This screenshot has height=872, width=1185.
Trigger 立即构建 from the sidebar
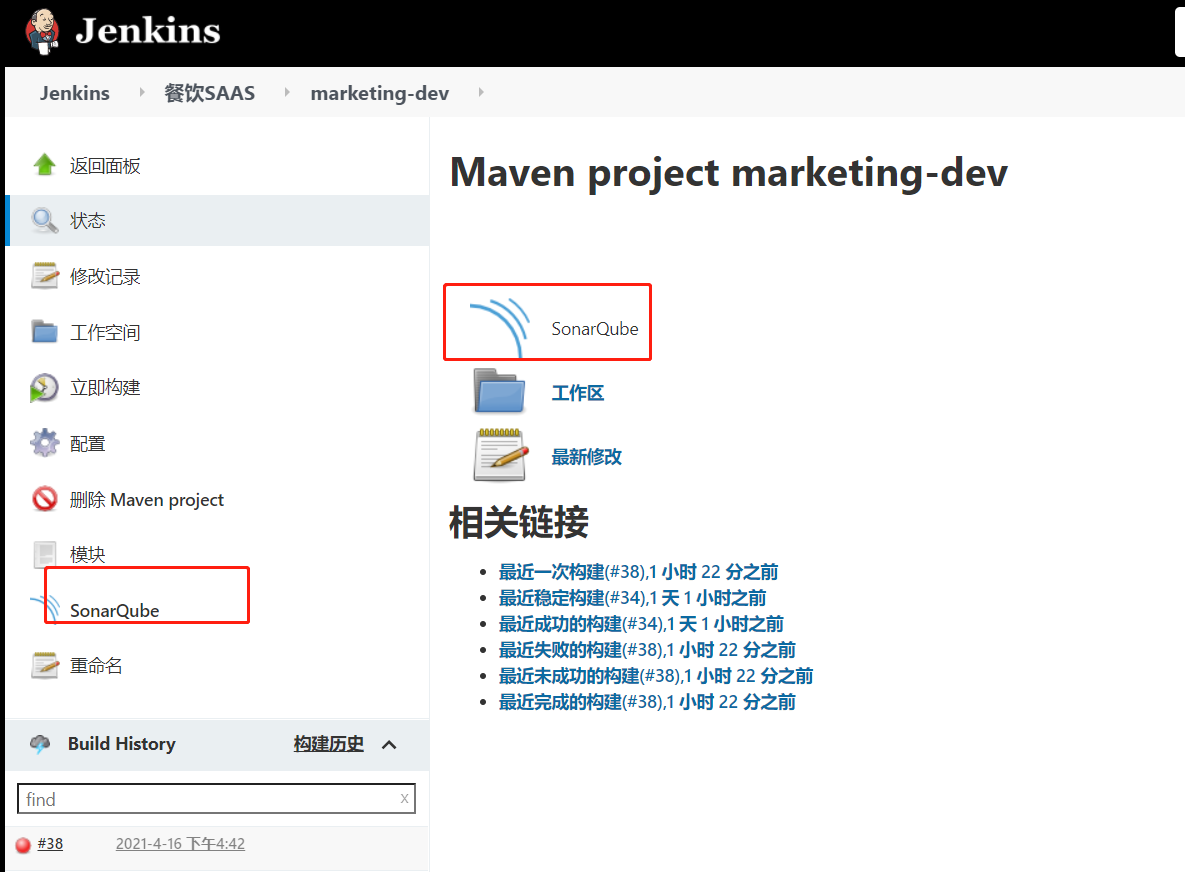point(105,388)
